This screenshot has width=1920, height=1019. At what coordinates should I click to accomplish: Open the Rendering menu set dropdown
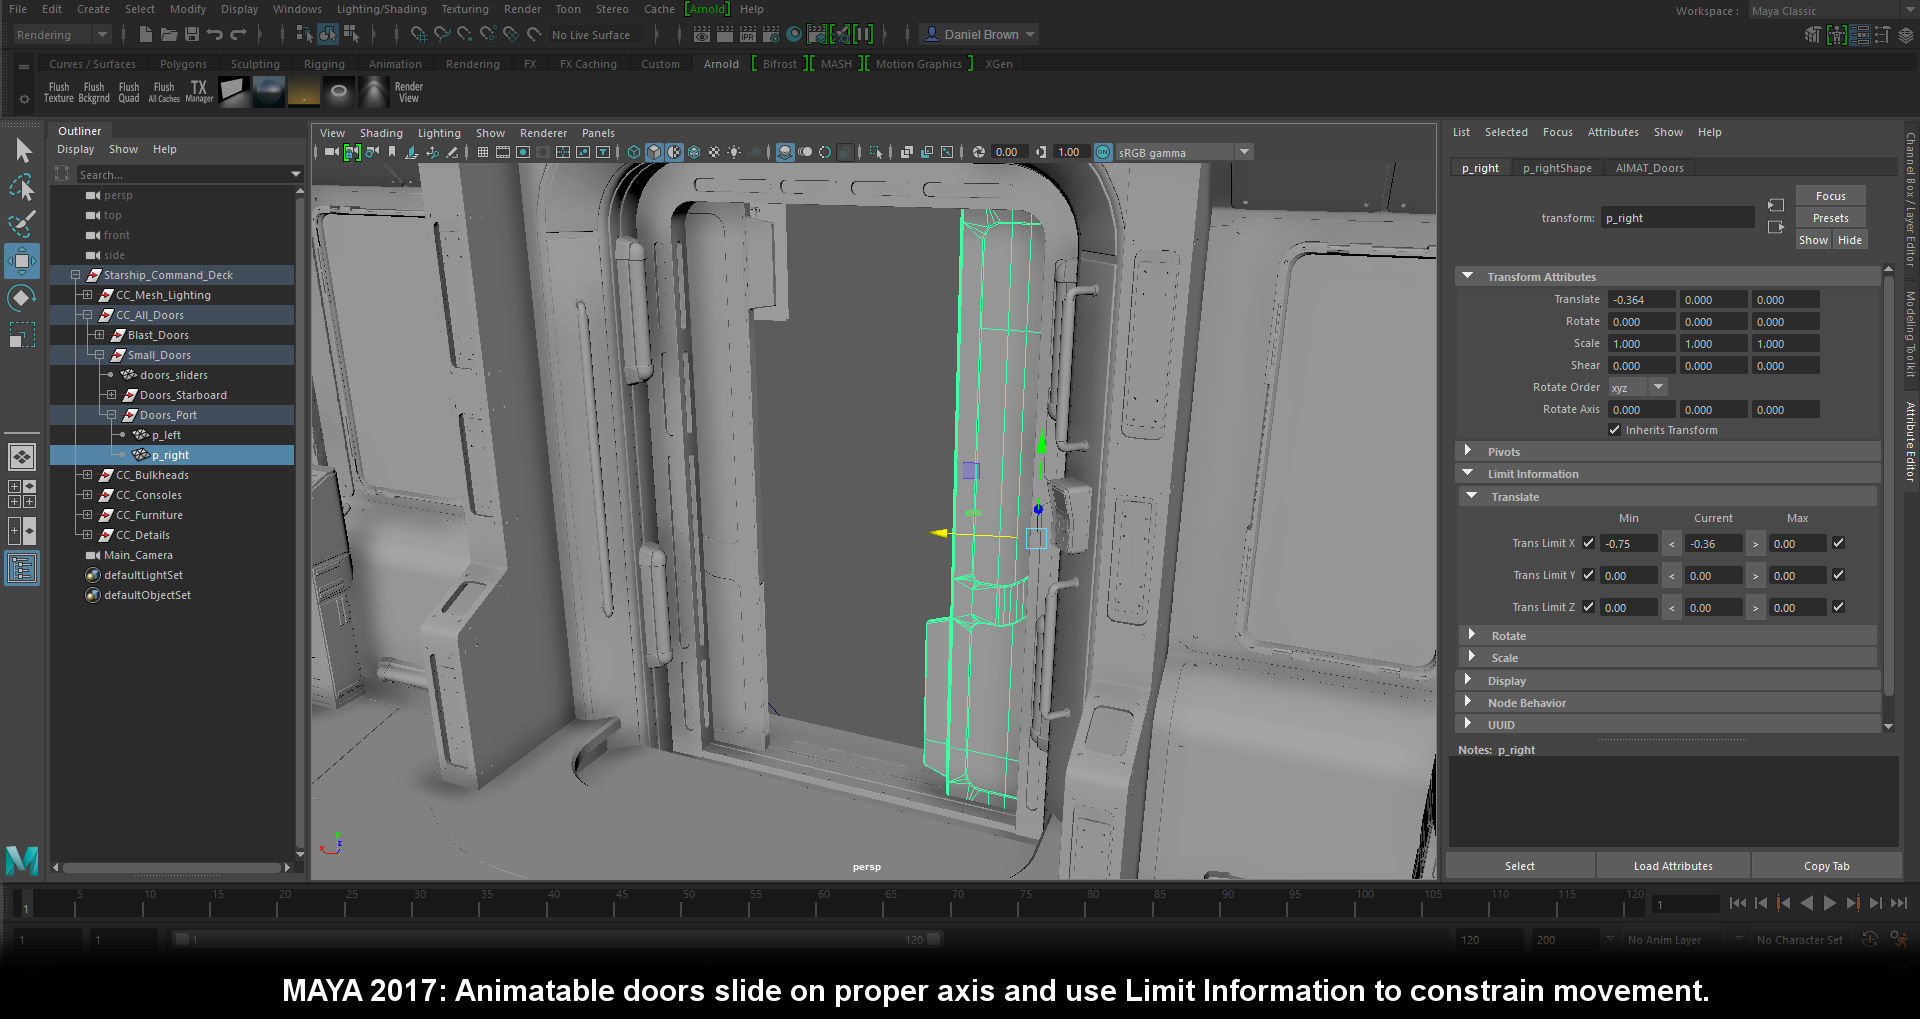coord(62,35)
